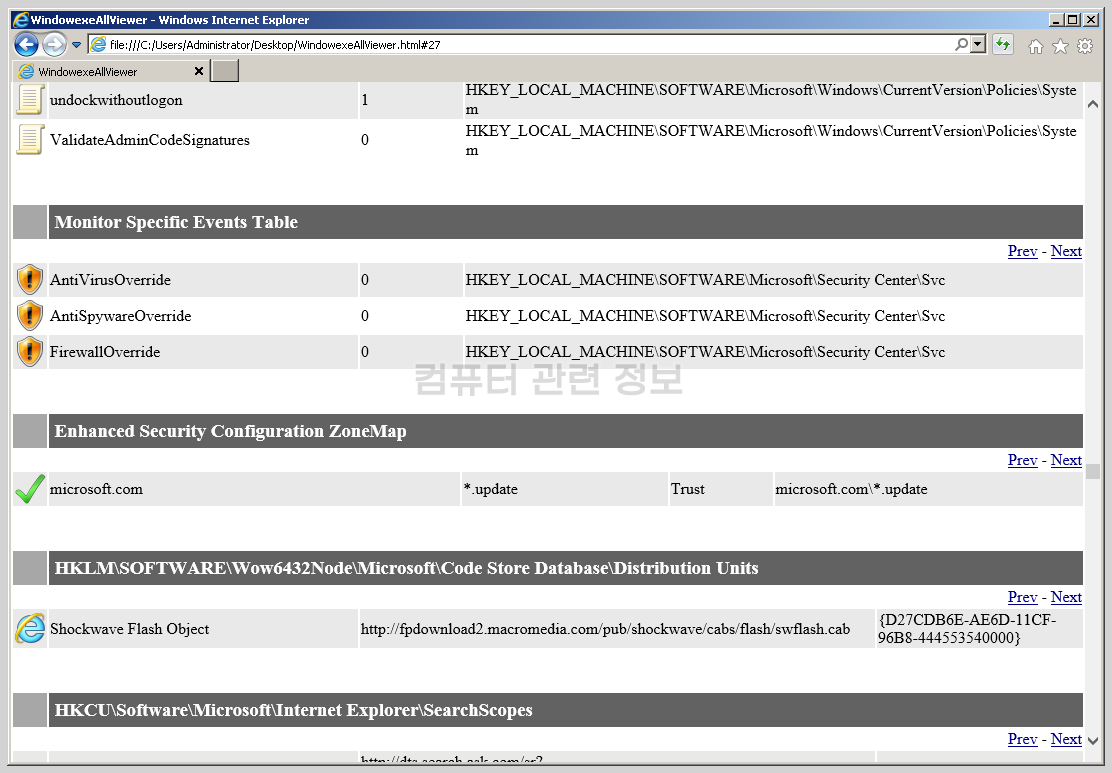Click the page icon in address bar
Viewport: 1112px width, 773px height.
pyautogui.click(x=99, y=45)
